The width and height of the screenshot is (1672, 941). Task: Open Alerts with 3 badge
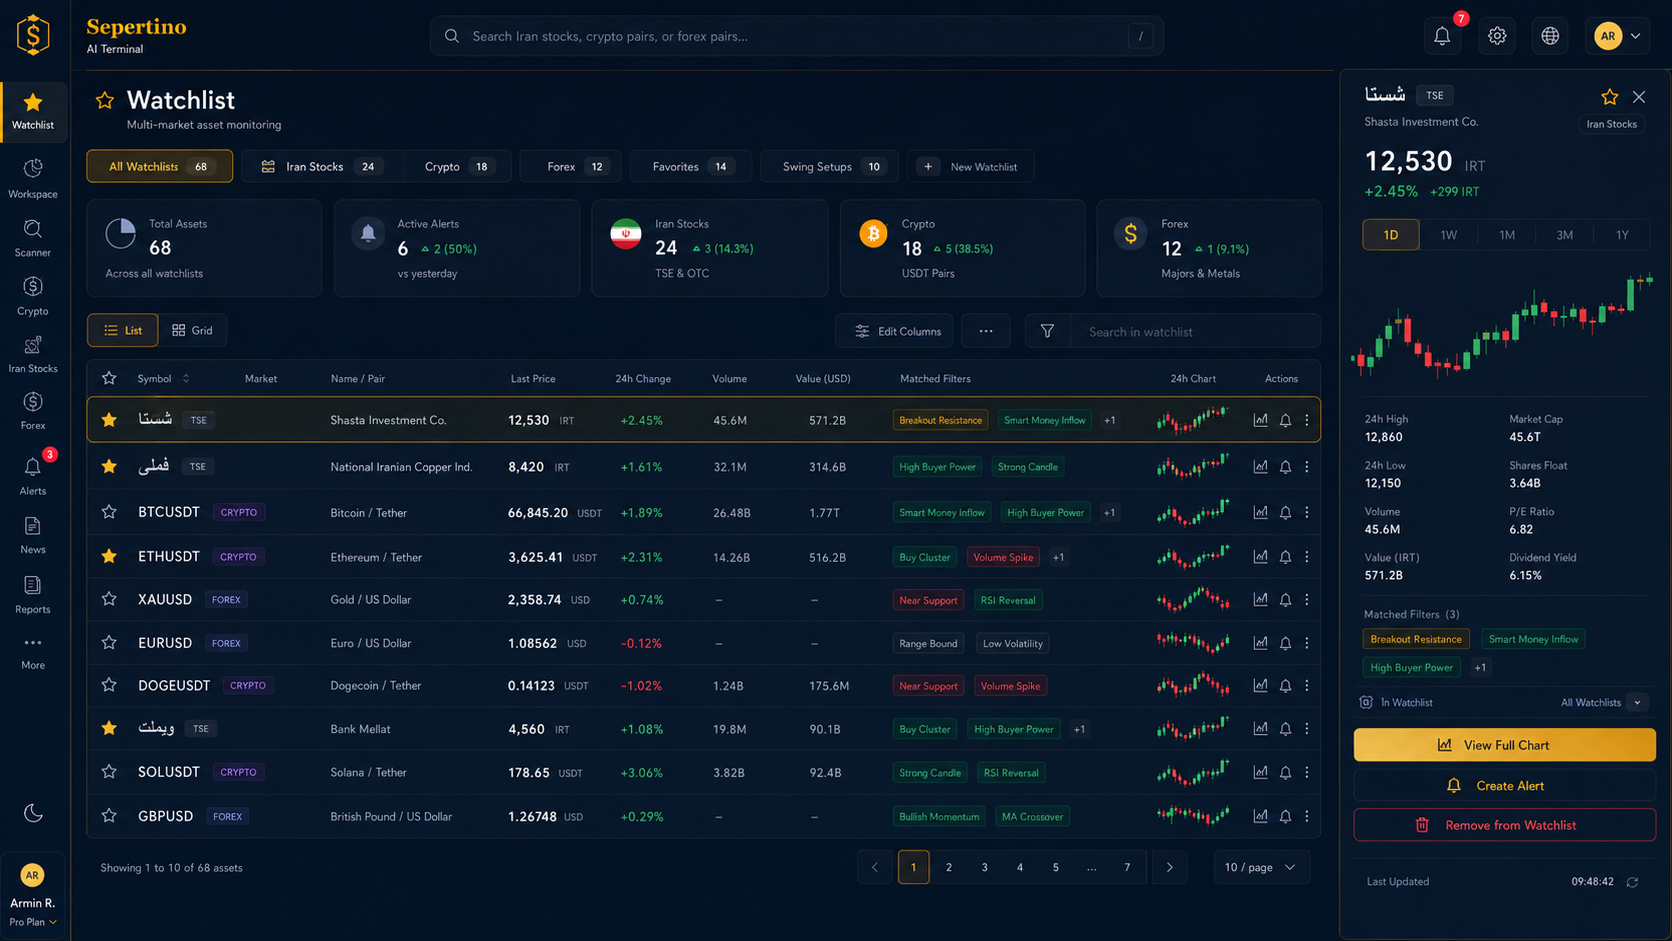33,472
